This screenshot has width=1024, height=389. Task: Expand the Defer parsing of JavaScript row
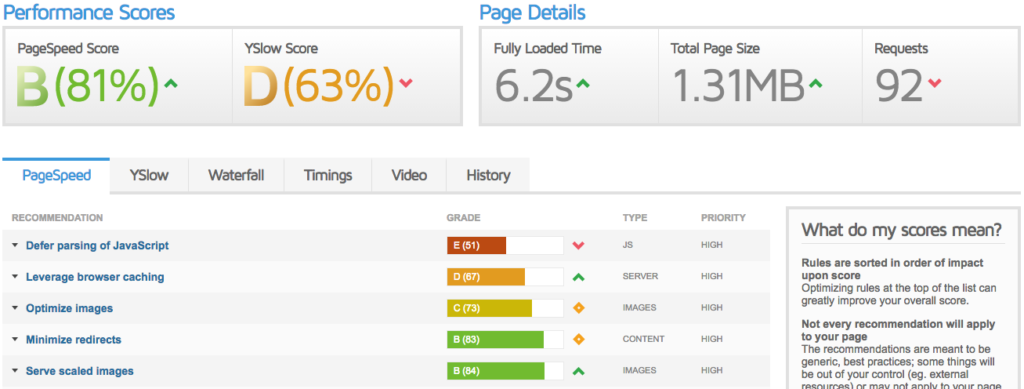tap(15, 245)
